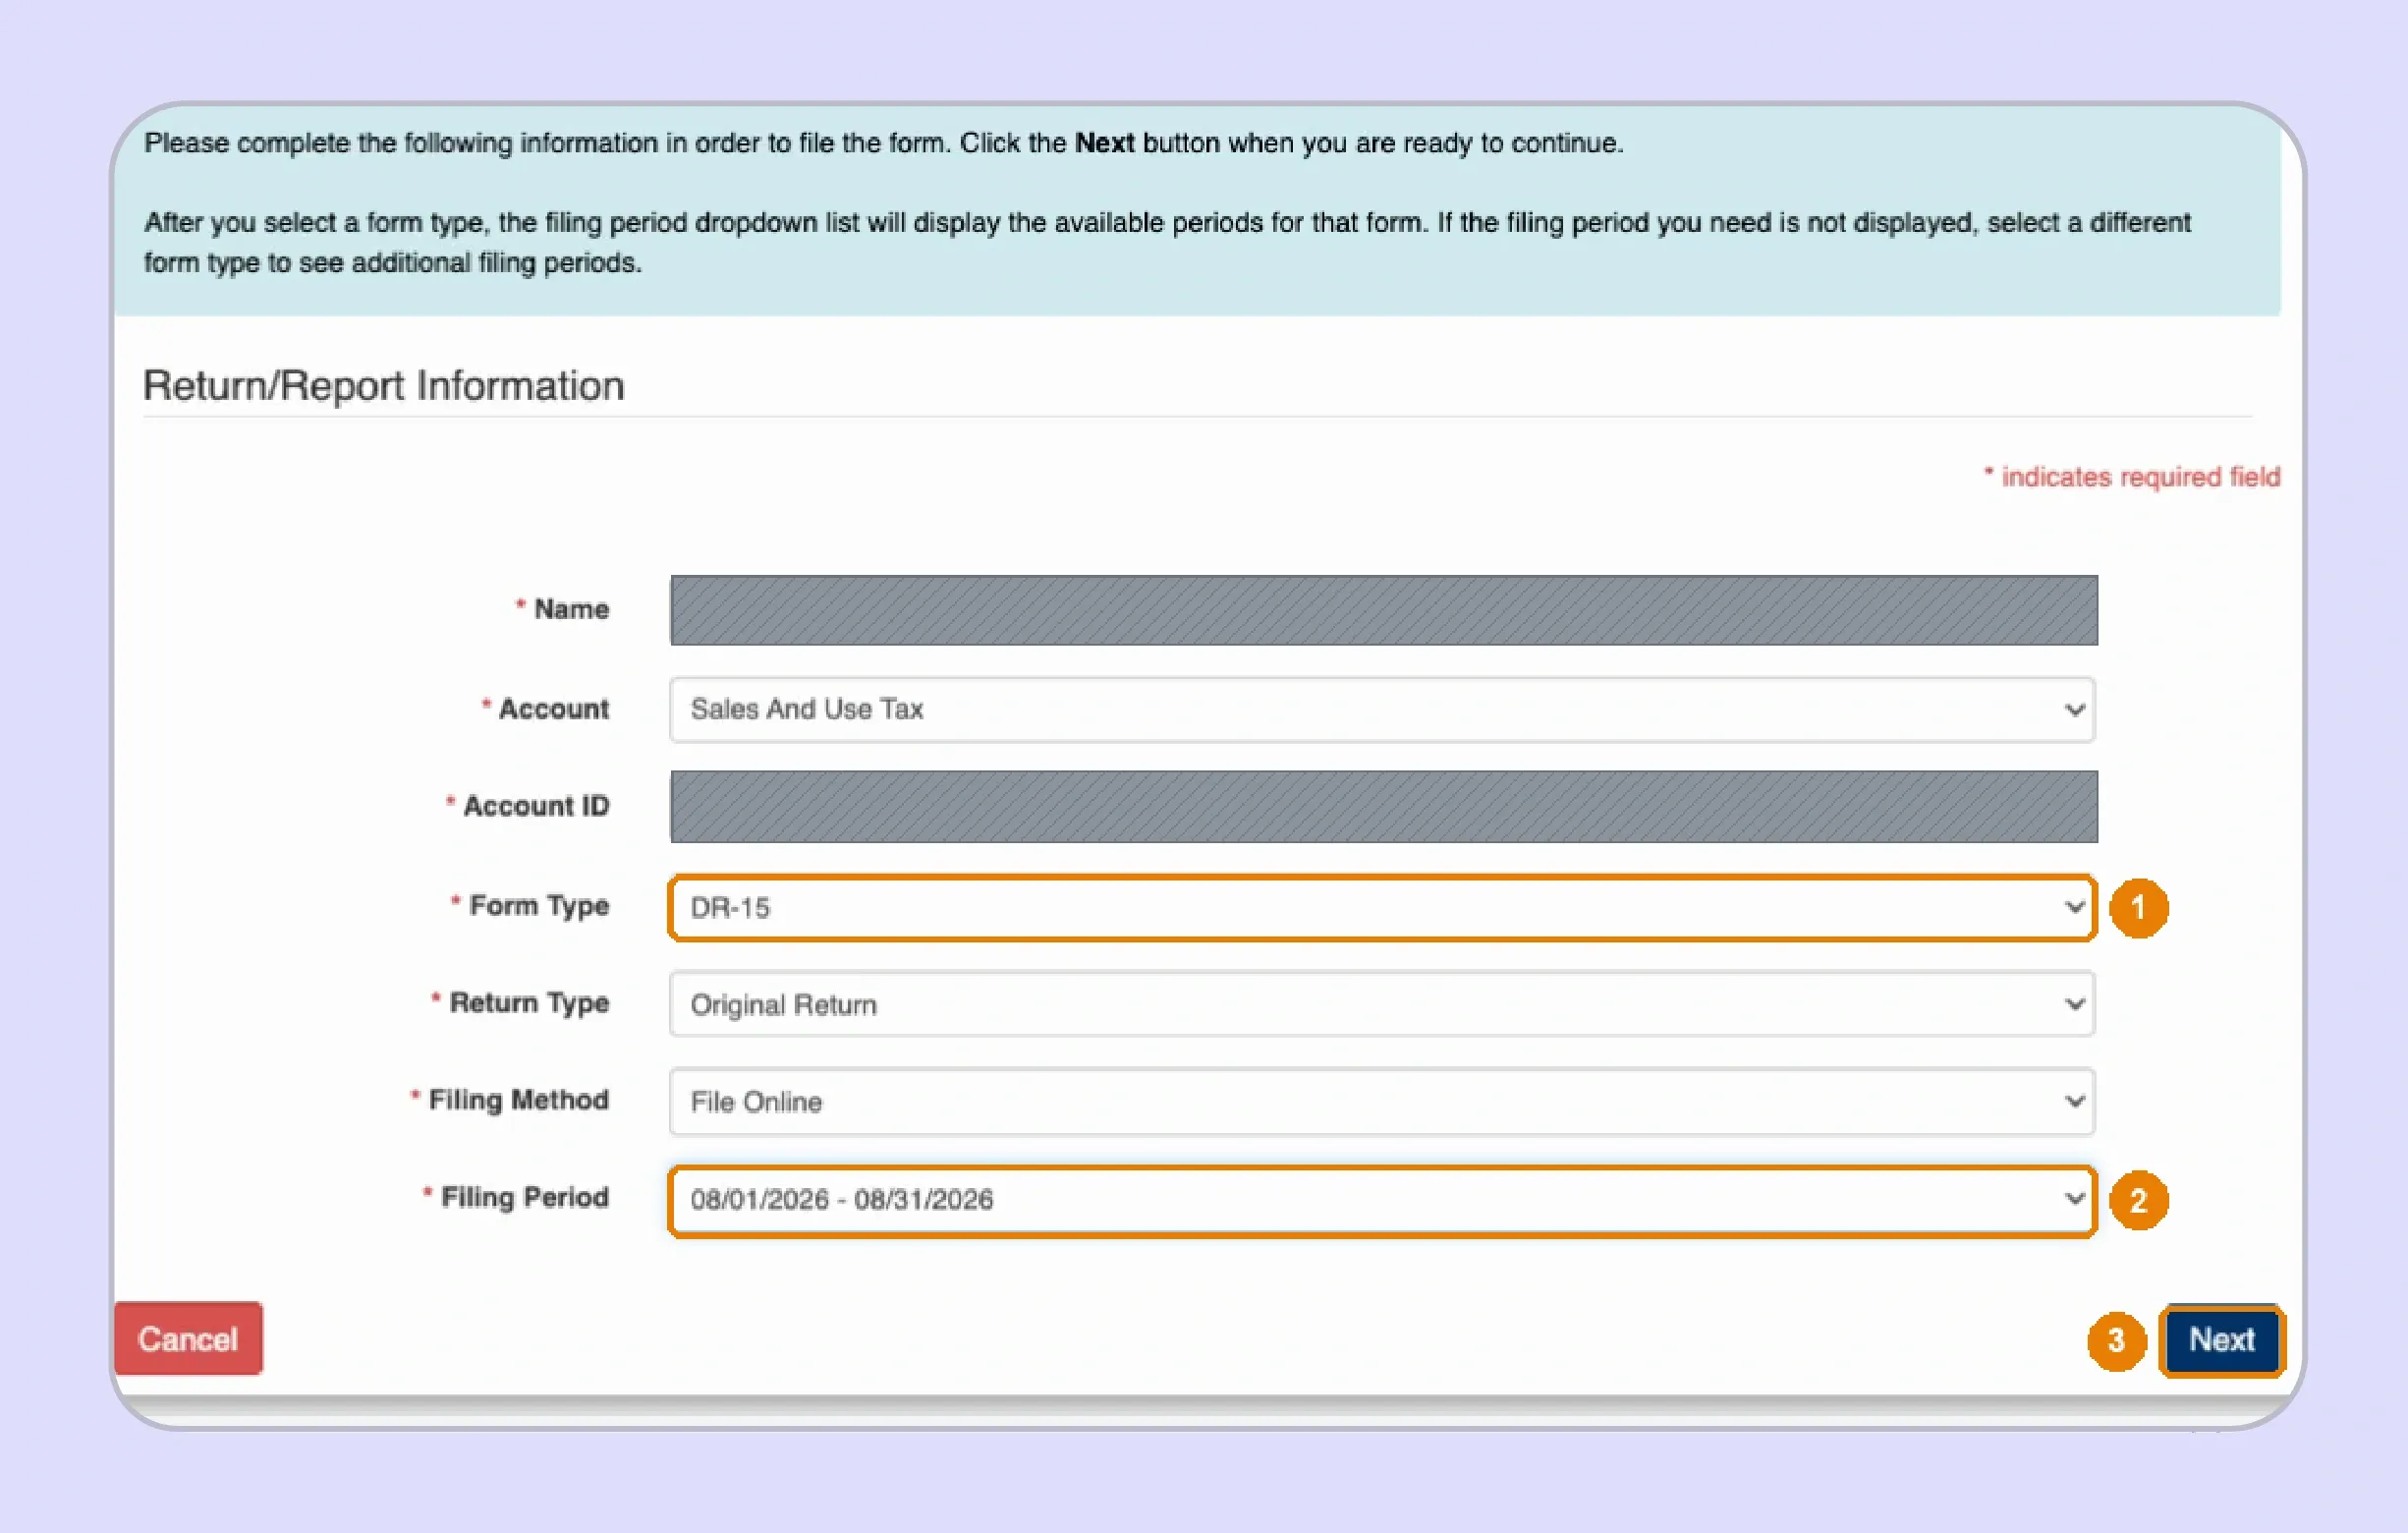2408x1533 pixels.
Task: Click the Next button to continue
Action: [x=2221, y=1340]
